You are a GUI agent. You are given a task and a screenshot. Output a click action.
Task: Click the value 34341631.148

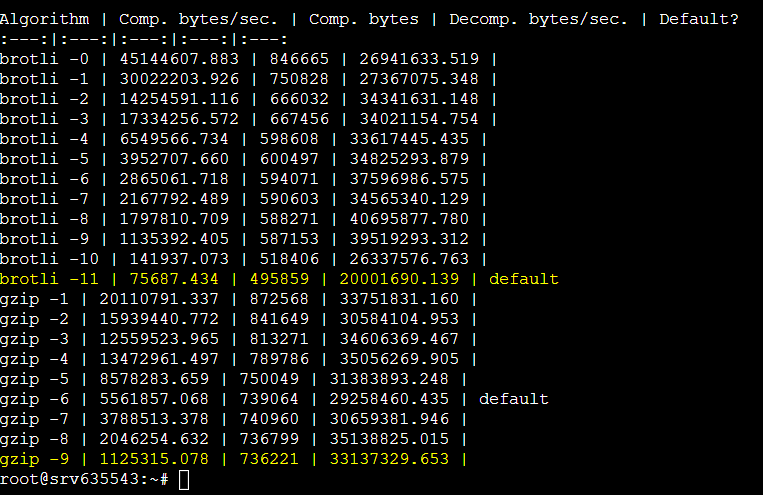(x=419, y=99)
